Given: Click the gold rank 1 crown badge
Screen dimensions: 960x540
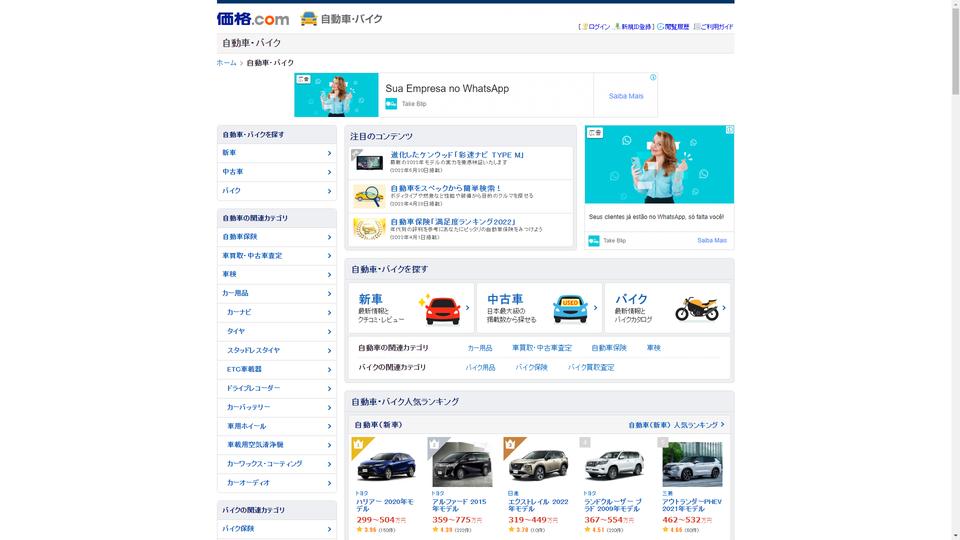Looking at the screenshot, I should point(359,444).
